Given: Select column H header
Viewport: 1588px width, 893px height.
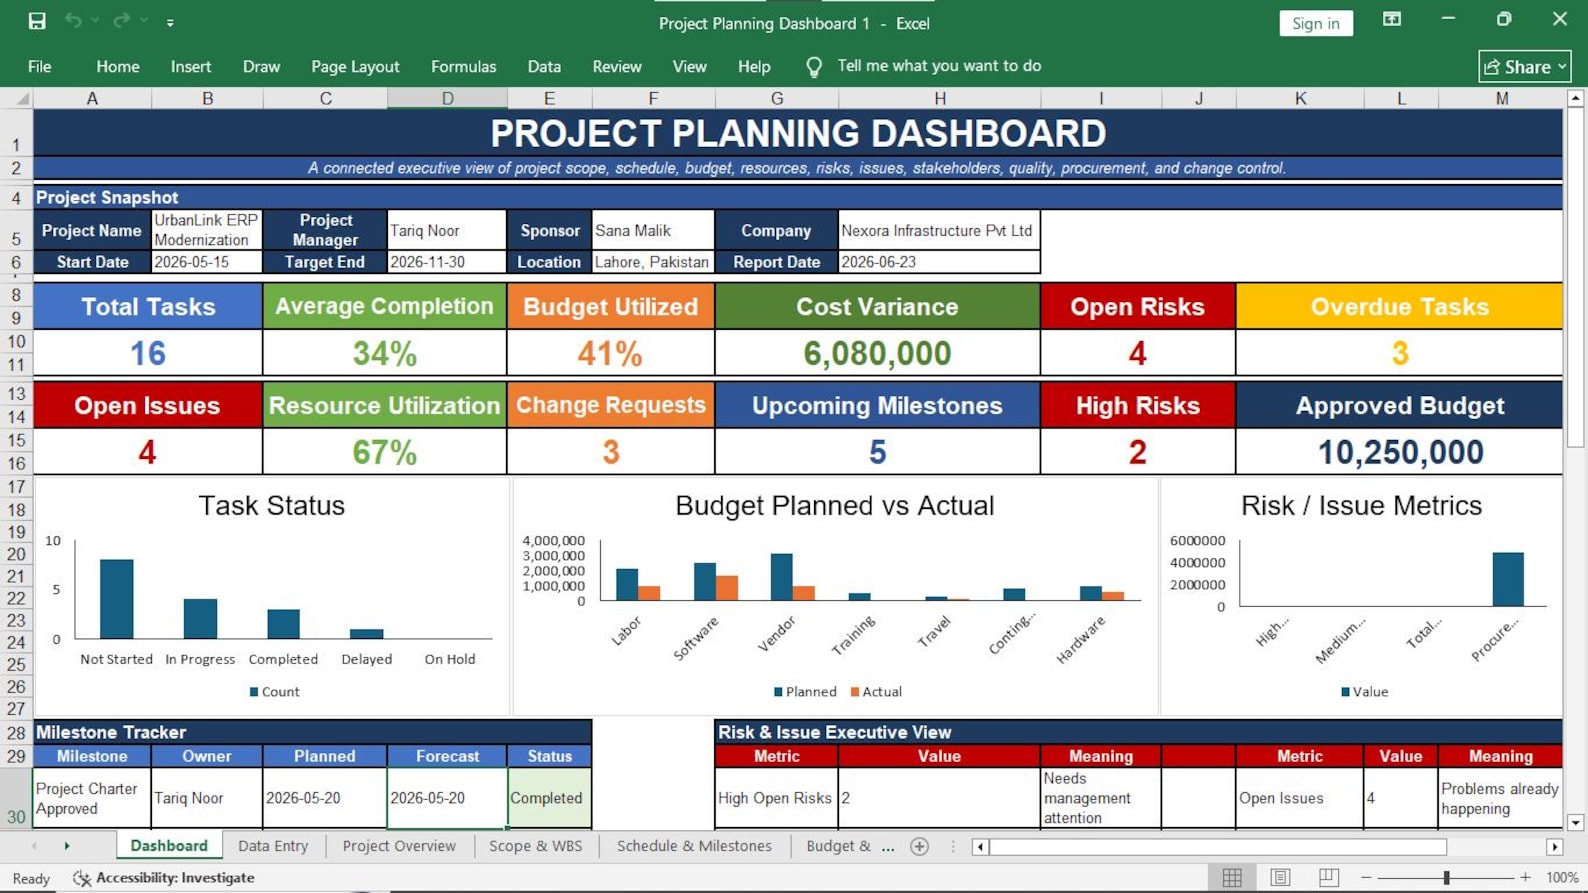Looking at the screenshot, I should 940,98.
